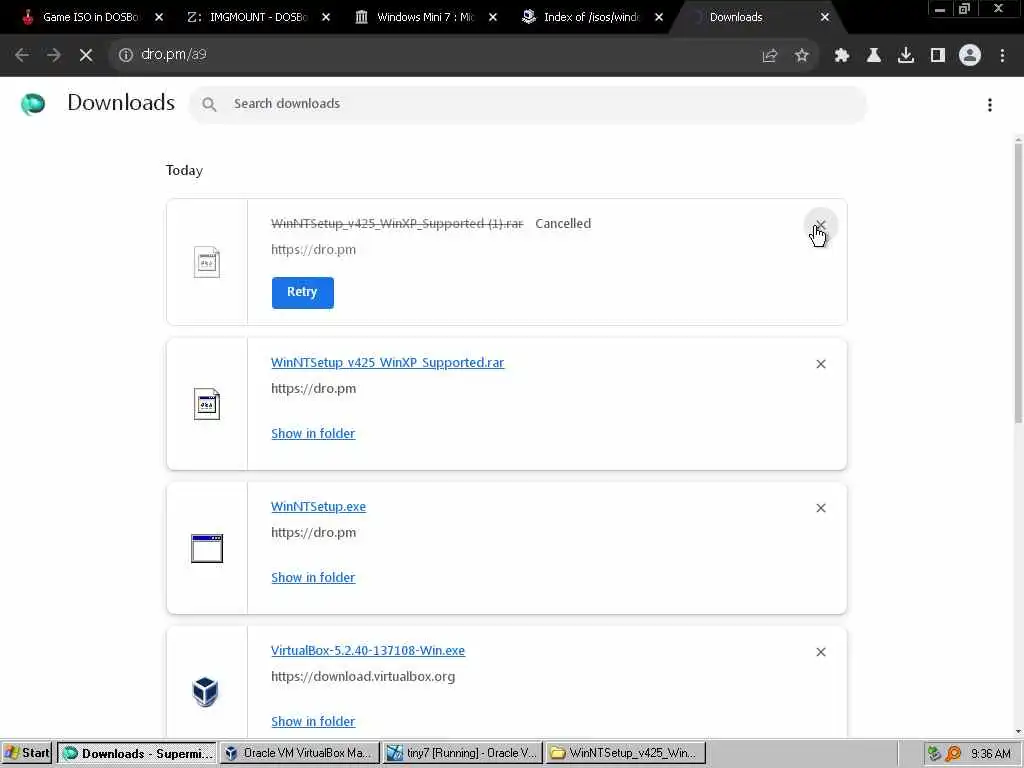This screenshot has width=1024, height=768.
Task: Click the page vertical scrollbar thumb
Action: point(1018,284)
